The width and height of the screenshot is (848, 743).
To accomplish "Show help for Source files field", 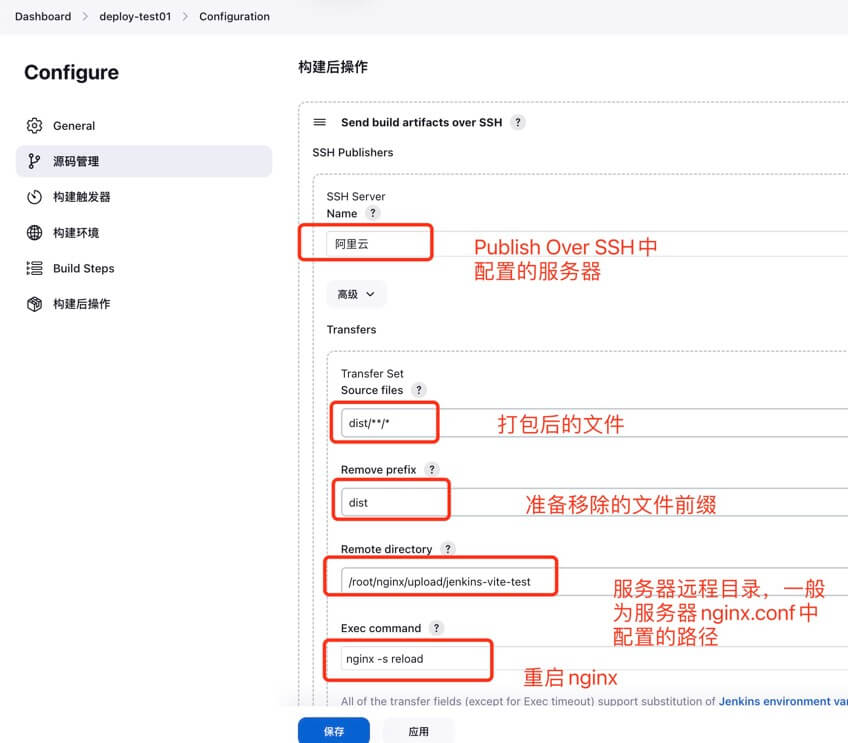I will 419,390.
